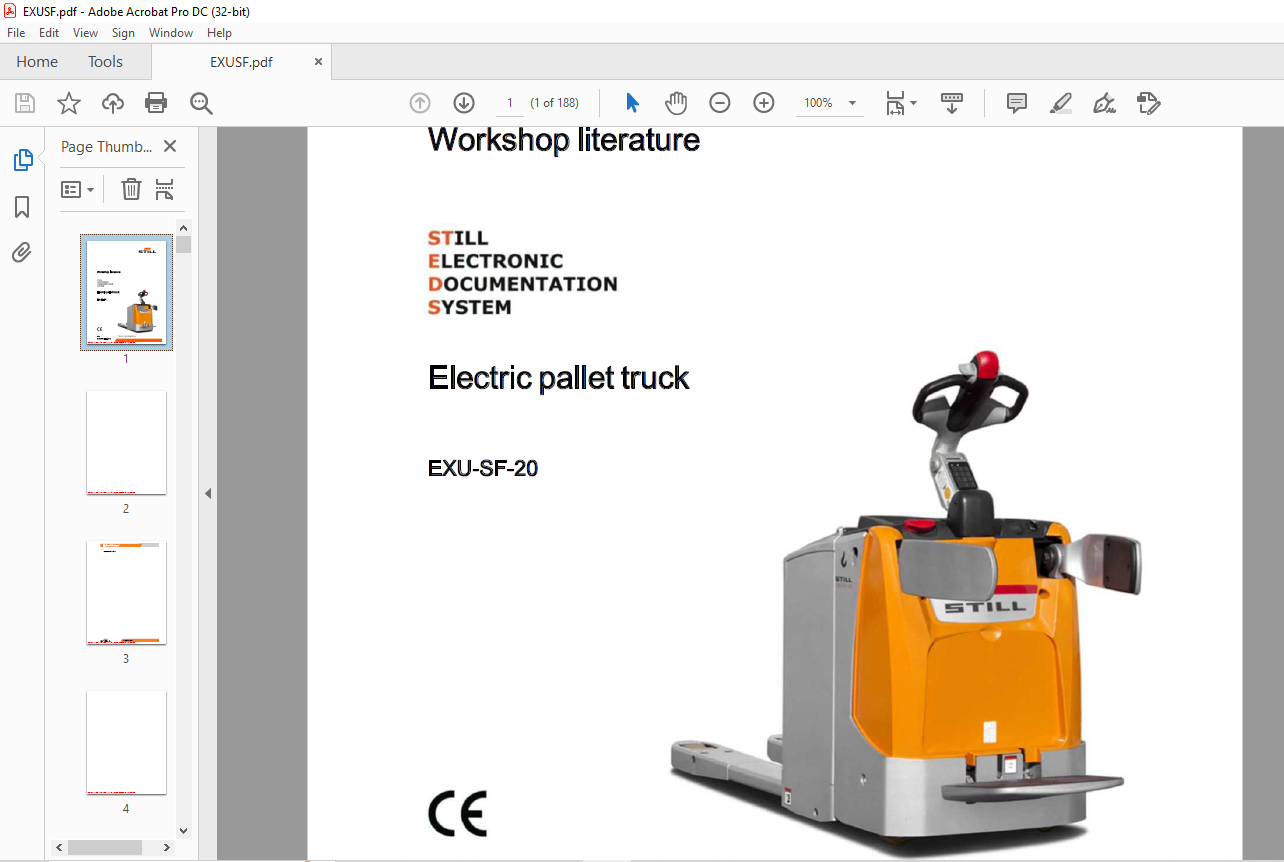Open the Attachments paperclip panel
Screen dimensions: 1284x862
(22, 253)
